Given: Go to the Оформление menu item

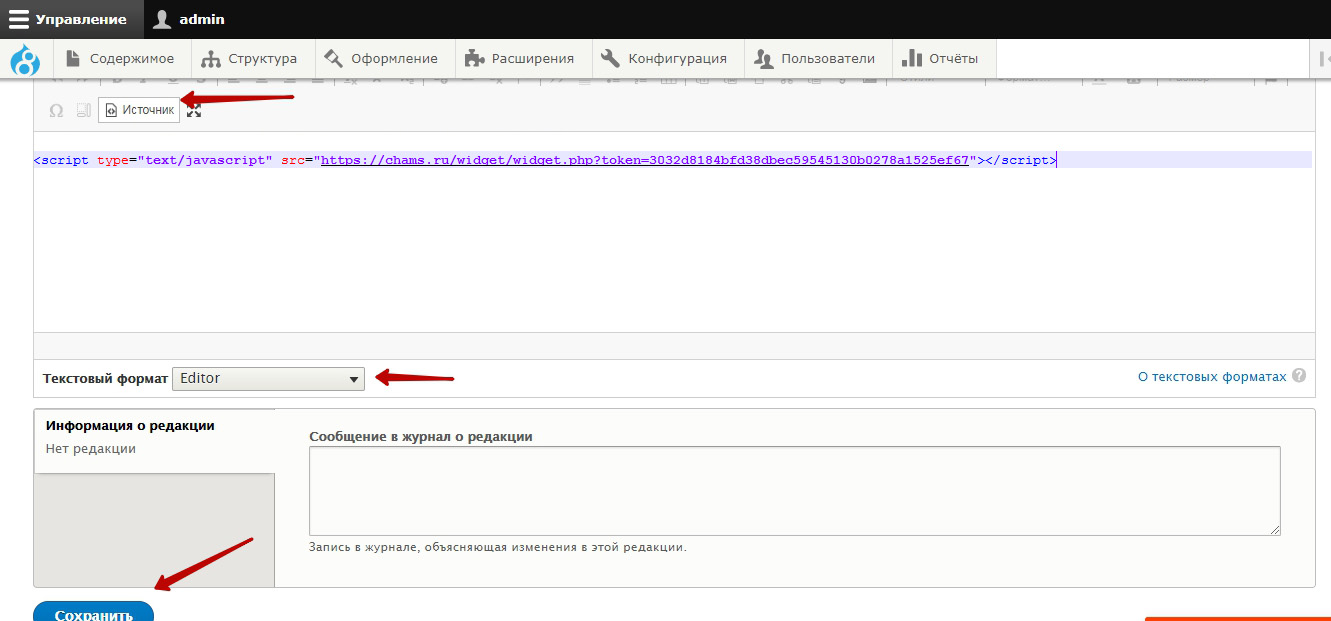Looking at the screenshot, I should pyautogui.click(x=382, y=59).
